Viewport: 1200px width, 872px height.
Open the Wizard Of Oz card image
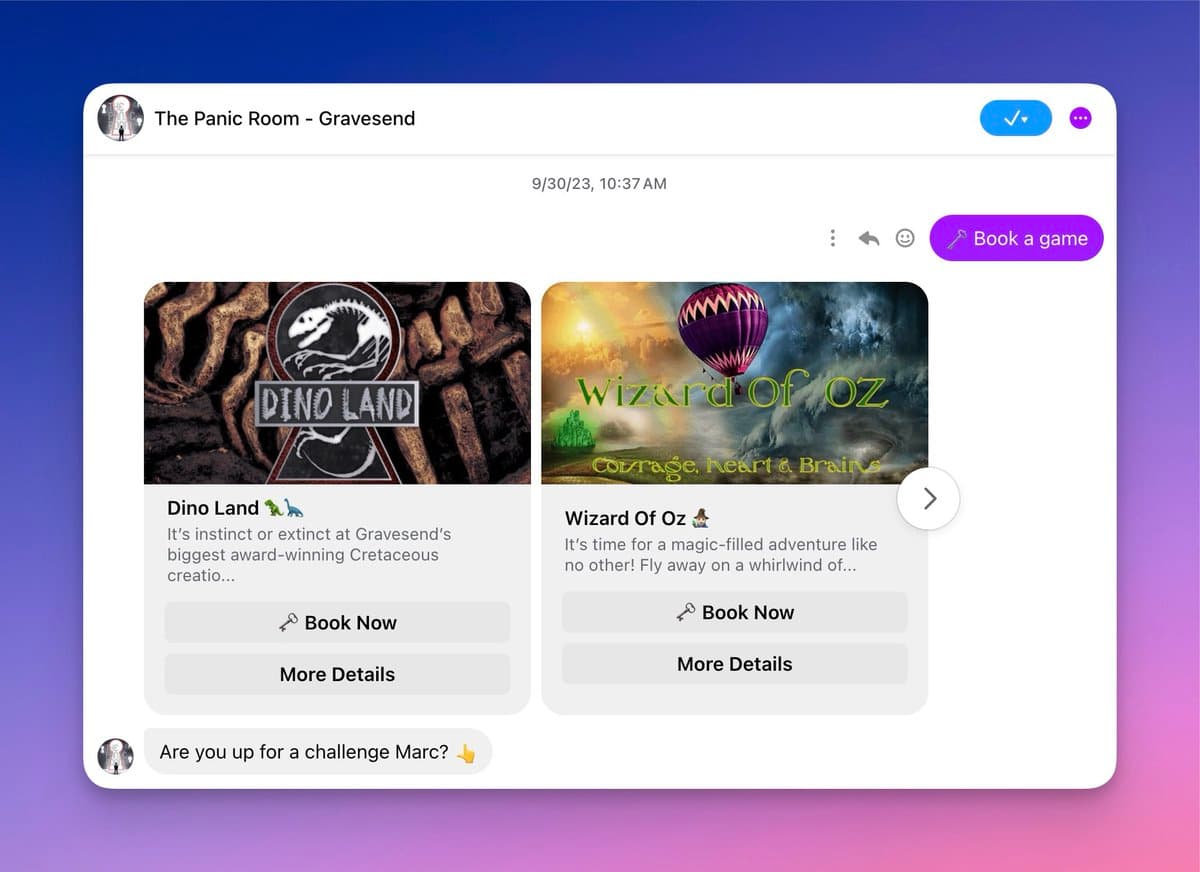pos(734,383)
